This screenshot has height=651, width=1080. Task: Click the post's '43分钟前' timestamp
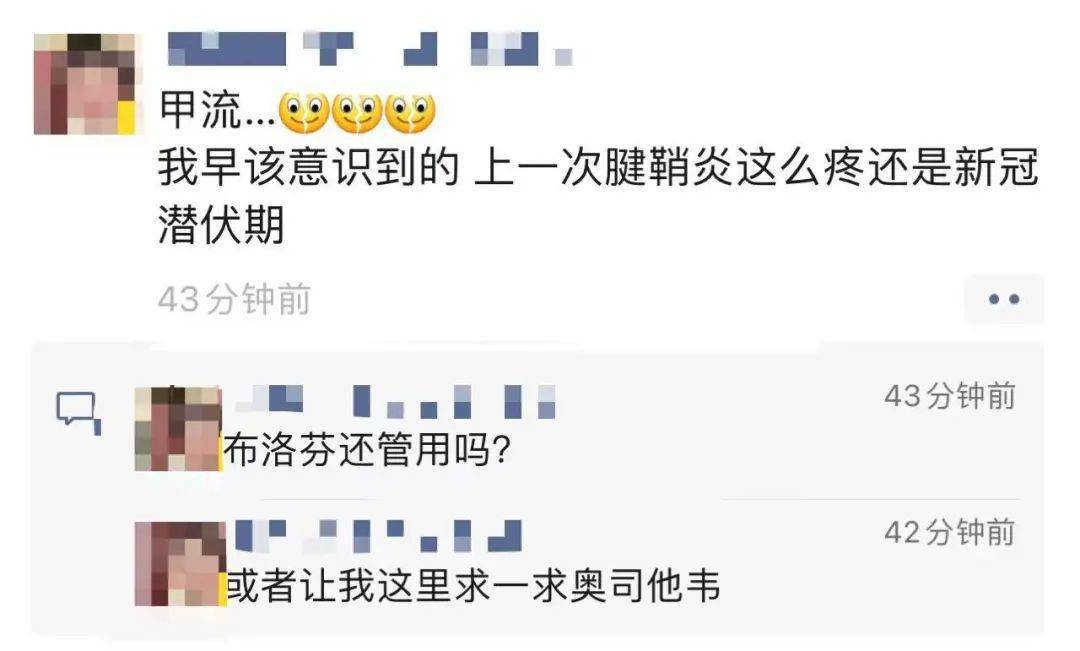tap(234, 299)
